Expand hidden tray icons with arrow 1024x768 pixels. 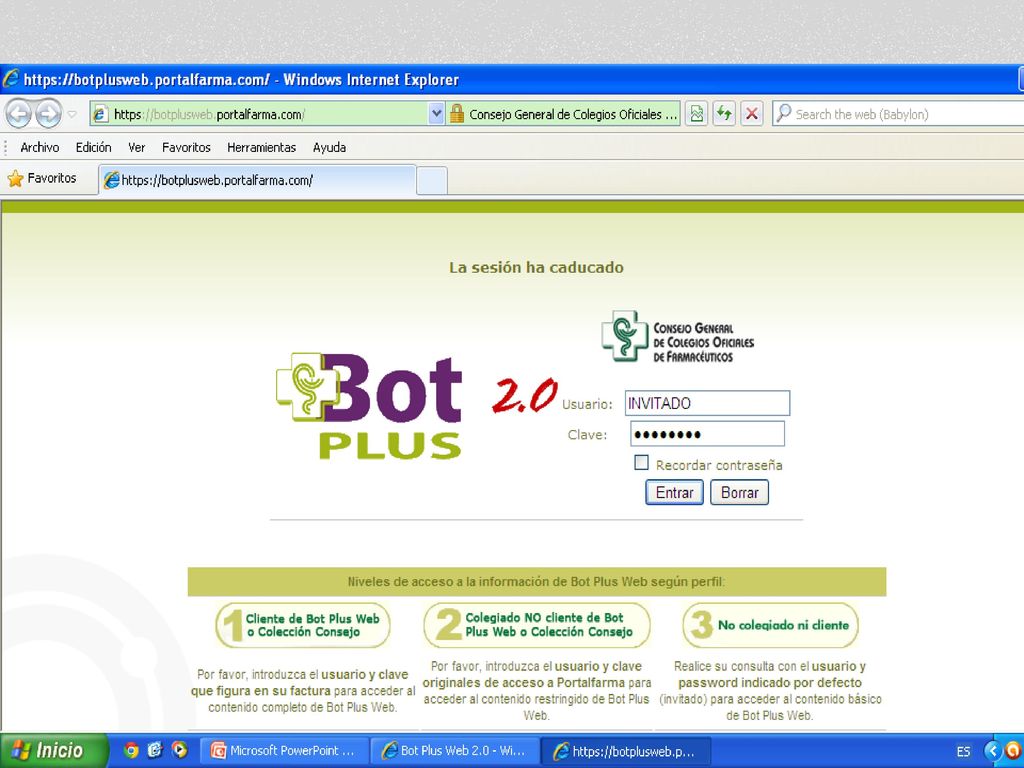coord(993,751)
